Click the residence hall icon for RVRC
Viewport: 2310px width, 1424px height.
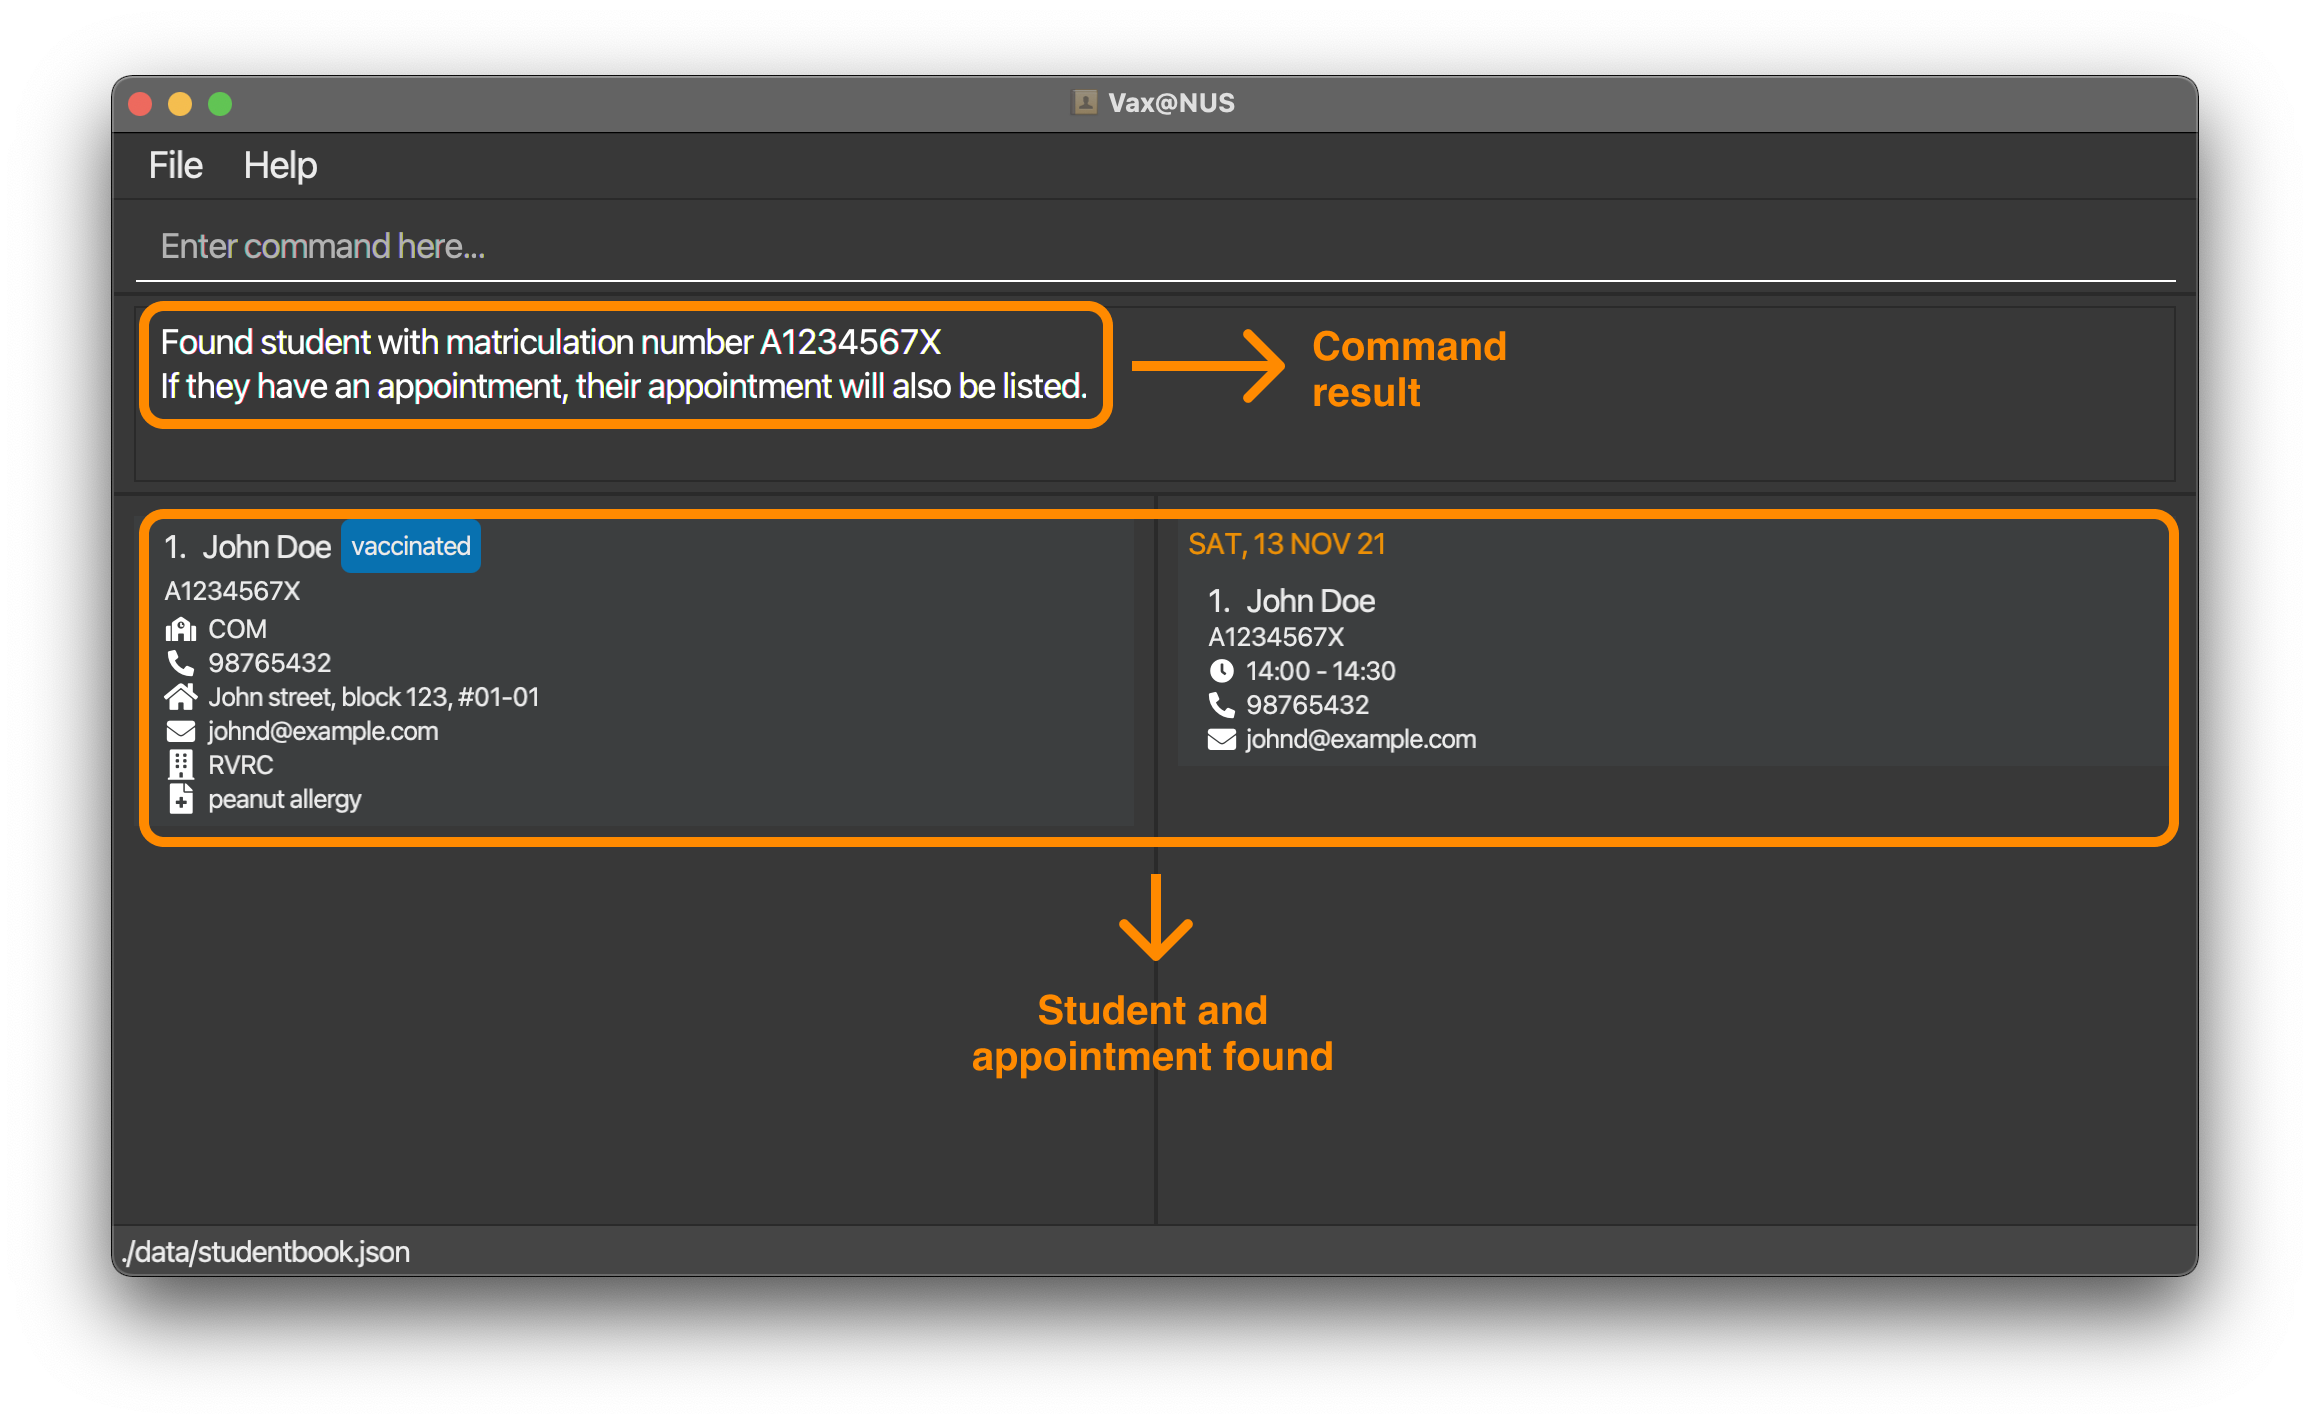point(178,766)
